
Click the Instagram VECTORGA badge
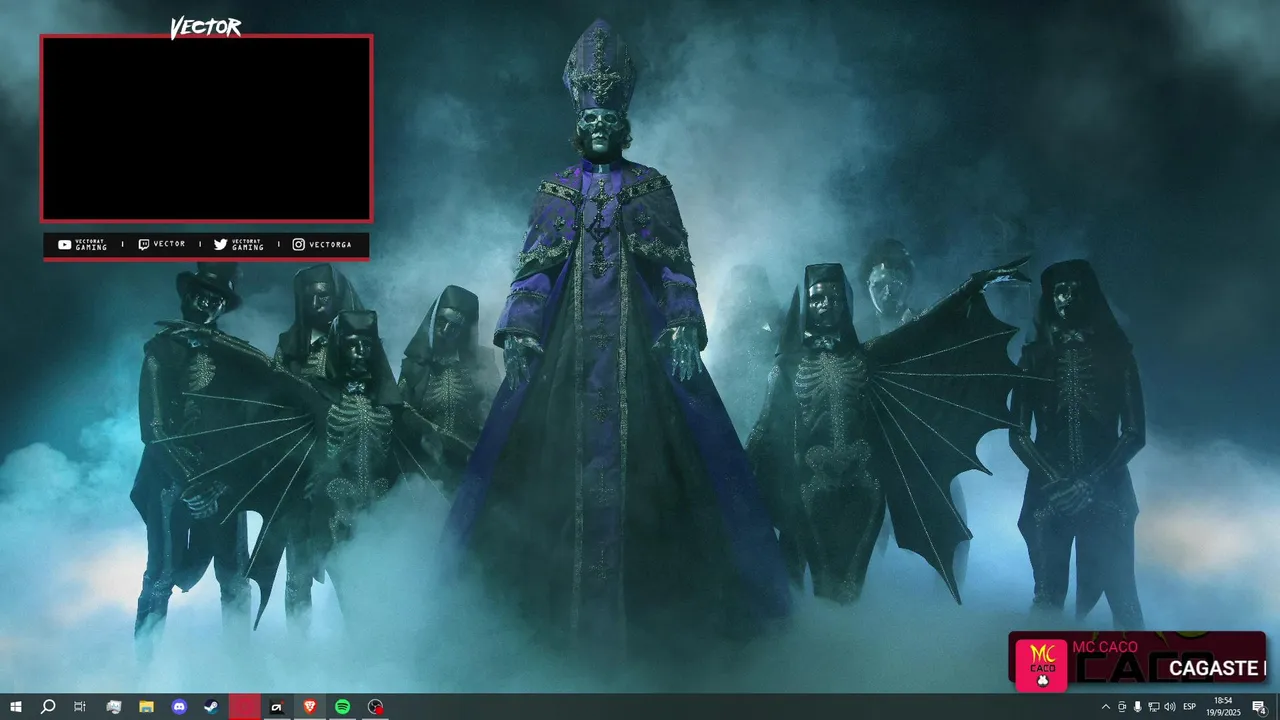point(322,244)
